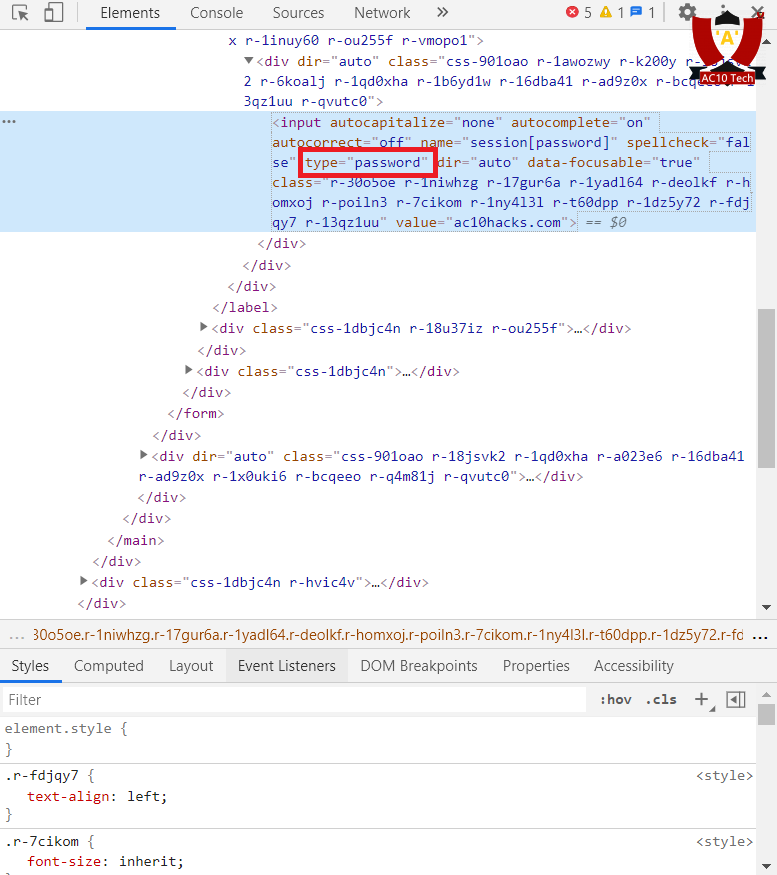The height and width of the screenshot is (875, 777).
Task: Toggle :hov element state panel
Action: coord(616,699)
